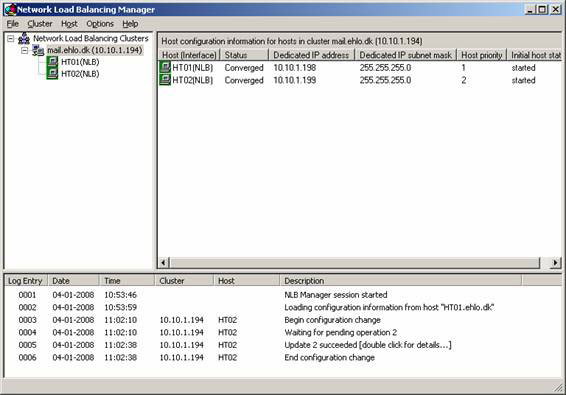Click the mail.ehlo.dk cluster icon in tree
566x395 pixels.
click(x=38, y=50)
